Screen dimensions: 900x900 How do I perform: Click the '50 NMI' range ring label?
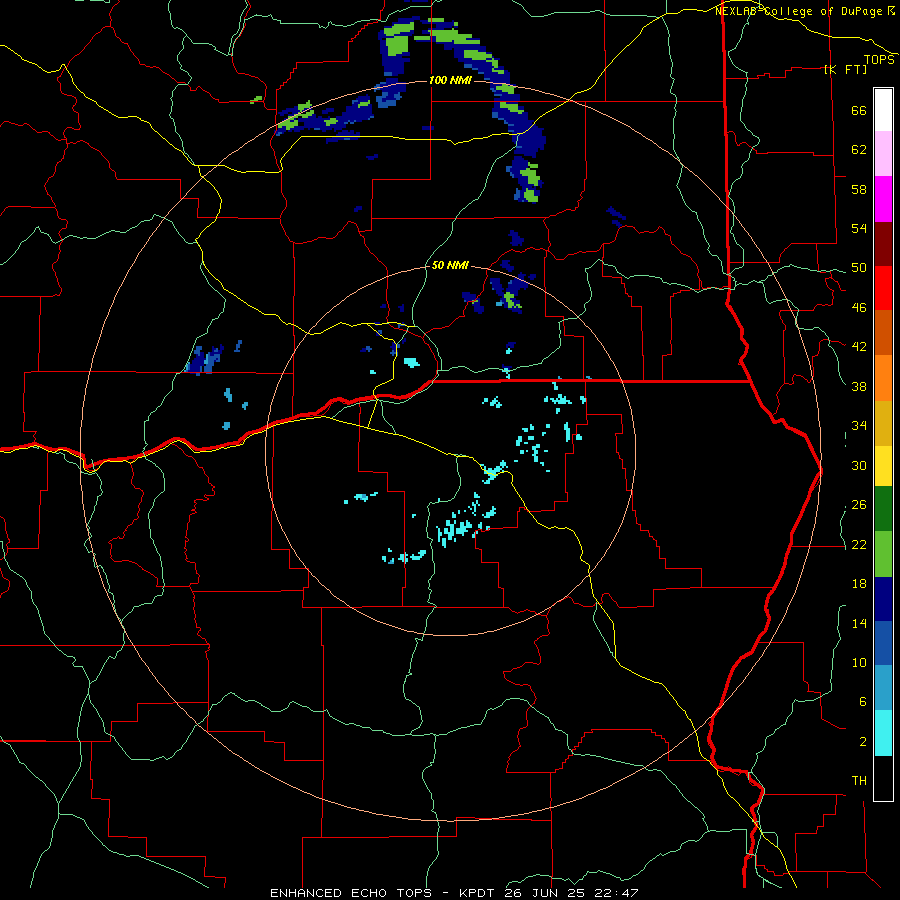[450, 266]
